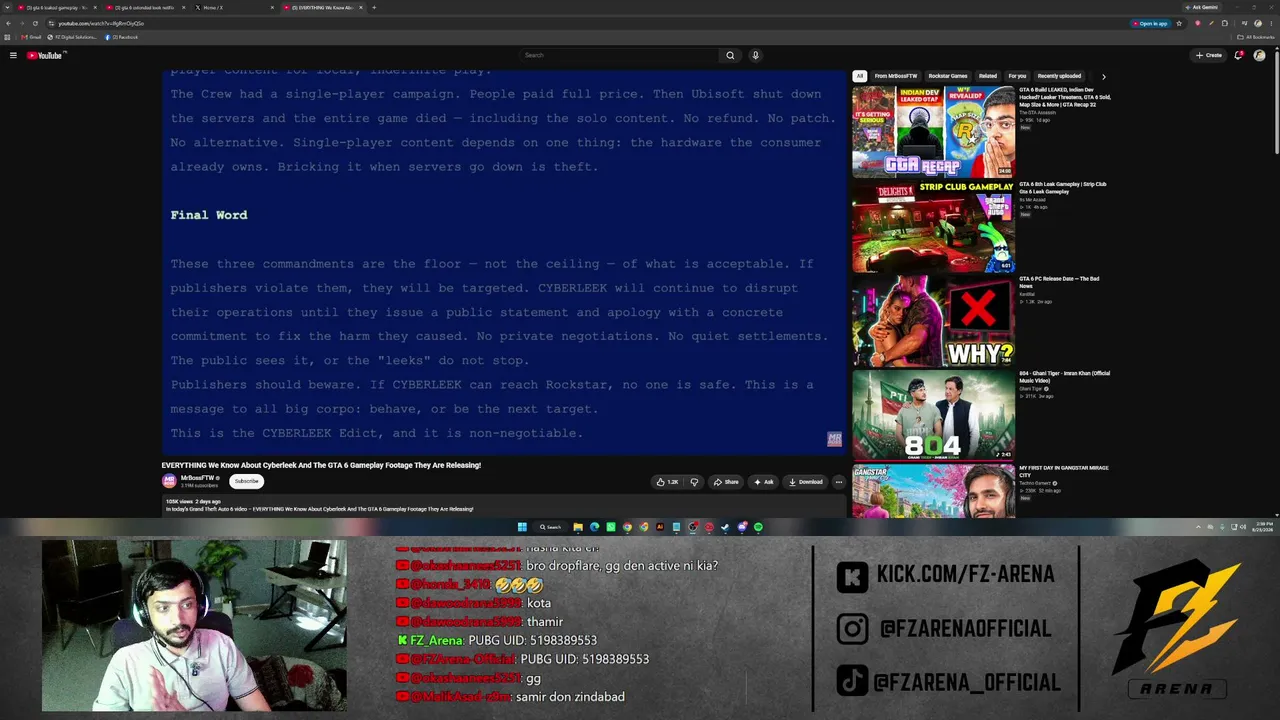Open the Create menu on YouTube
The width and height of the screenshot is (1280, 720).
1209,55
